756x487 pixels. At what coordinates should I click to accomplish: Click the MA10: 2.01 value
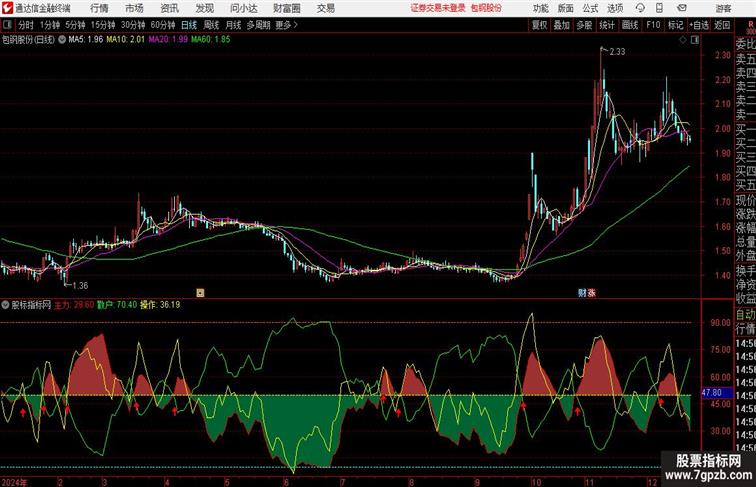tap(125, 40)
